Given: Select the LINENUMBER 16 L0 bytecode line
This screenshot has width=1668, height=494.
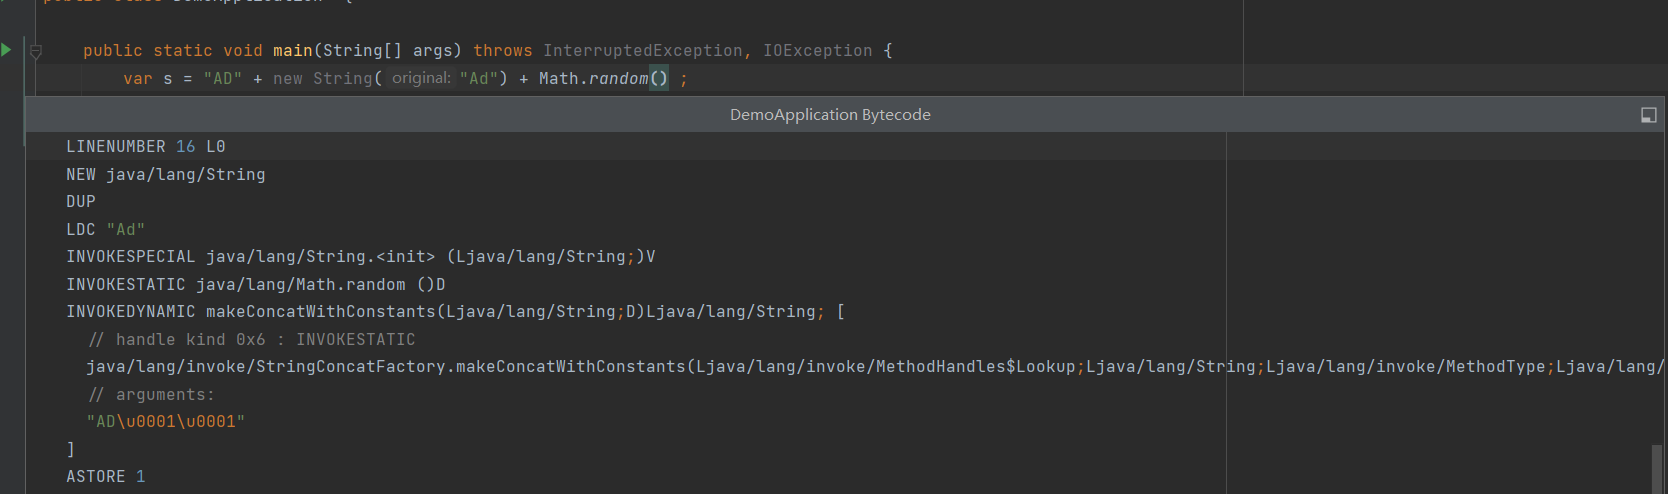Looking at the screenshot, I should click(x=146, y=147).
